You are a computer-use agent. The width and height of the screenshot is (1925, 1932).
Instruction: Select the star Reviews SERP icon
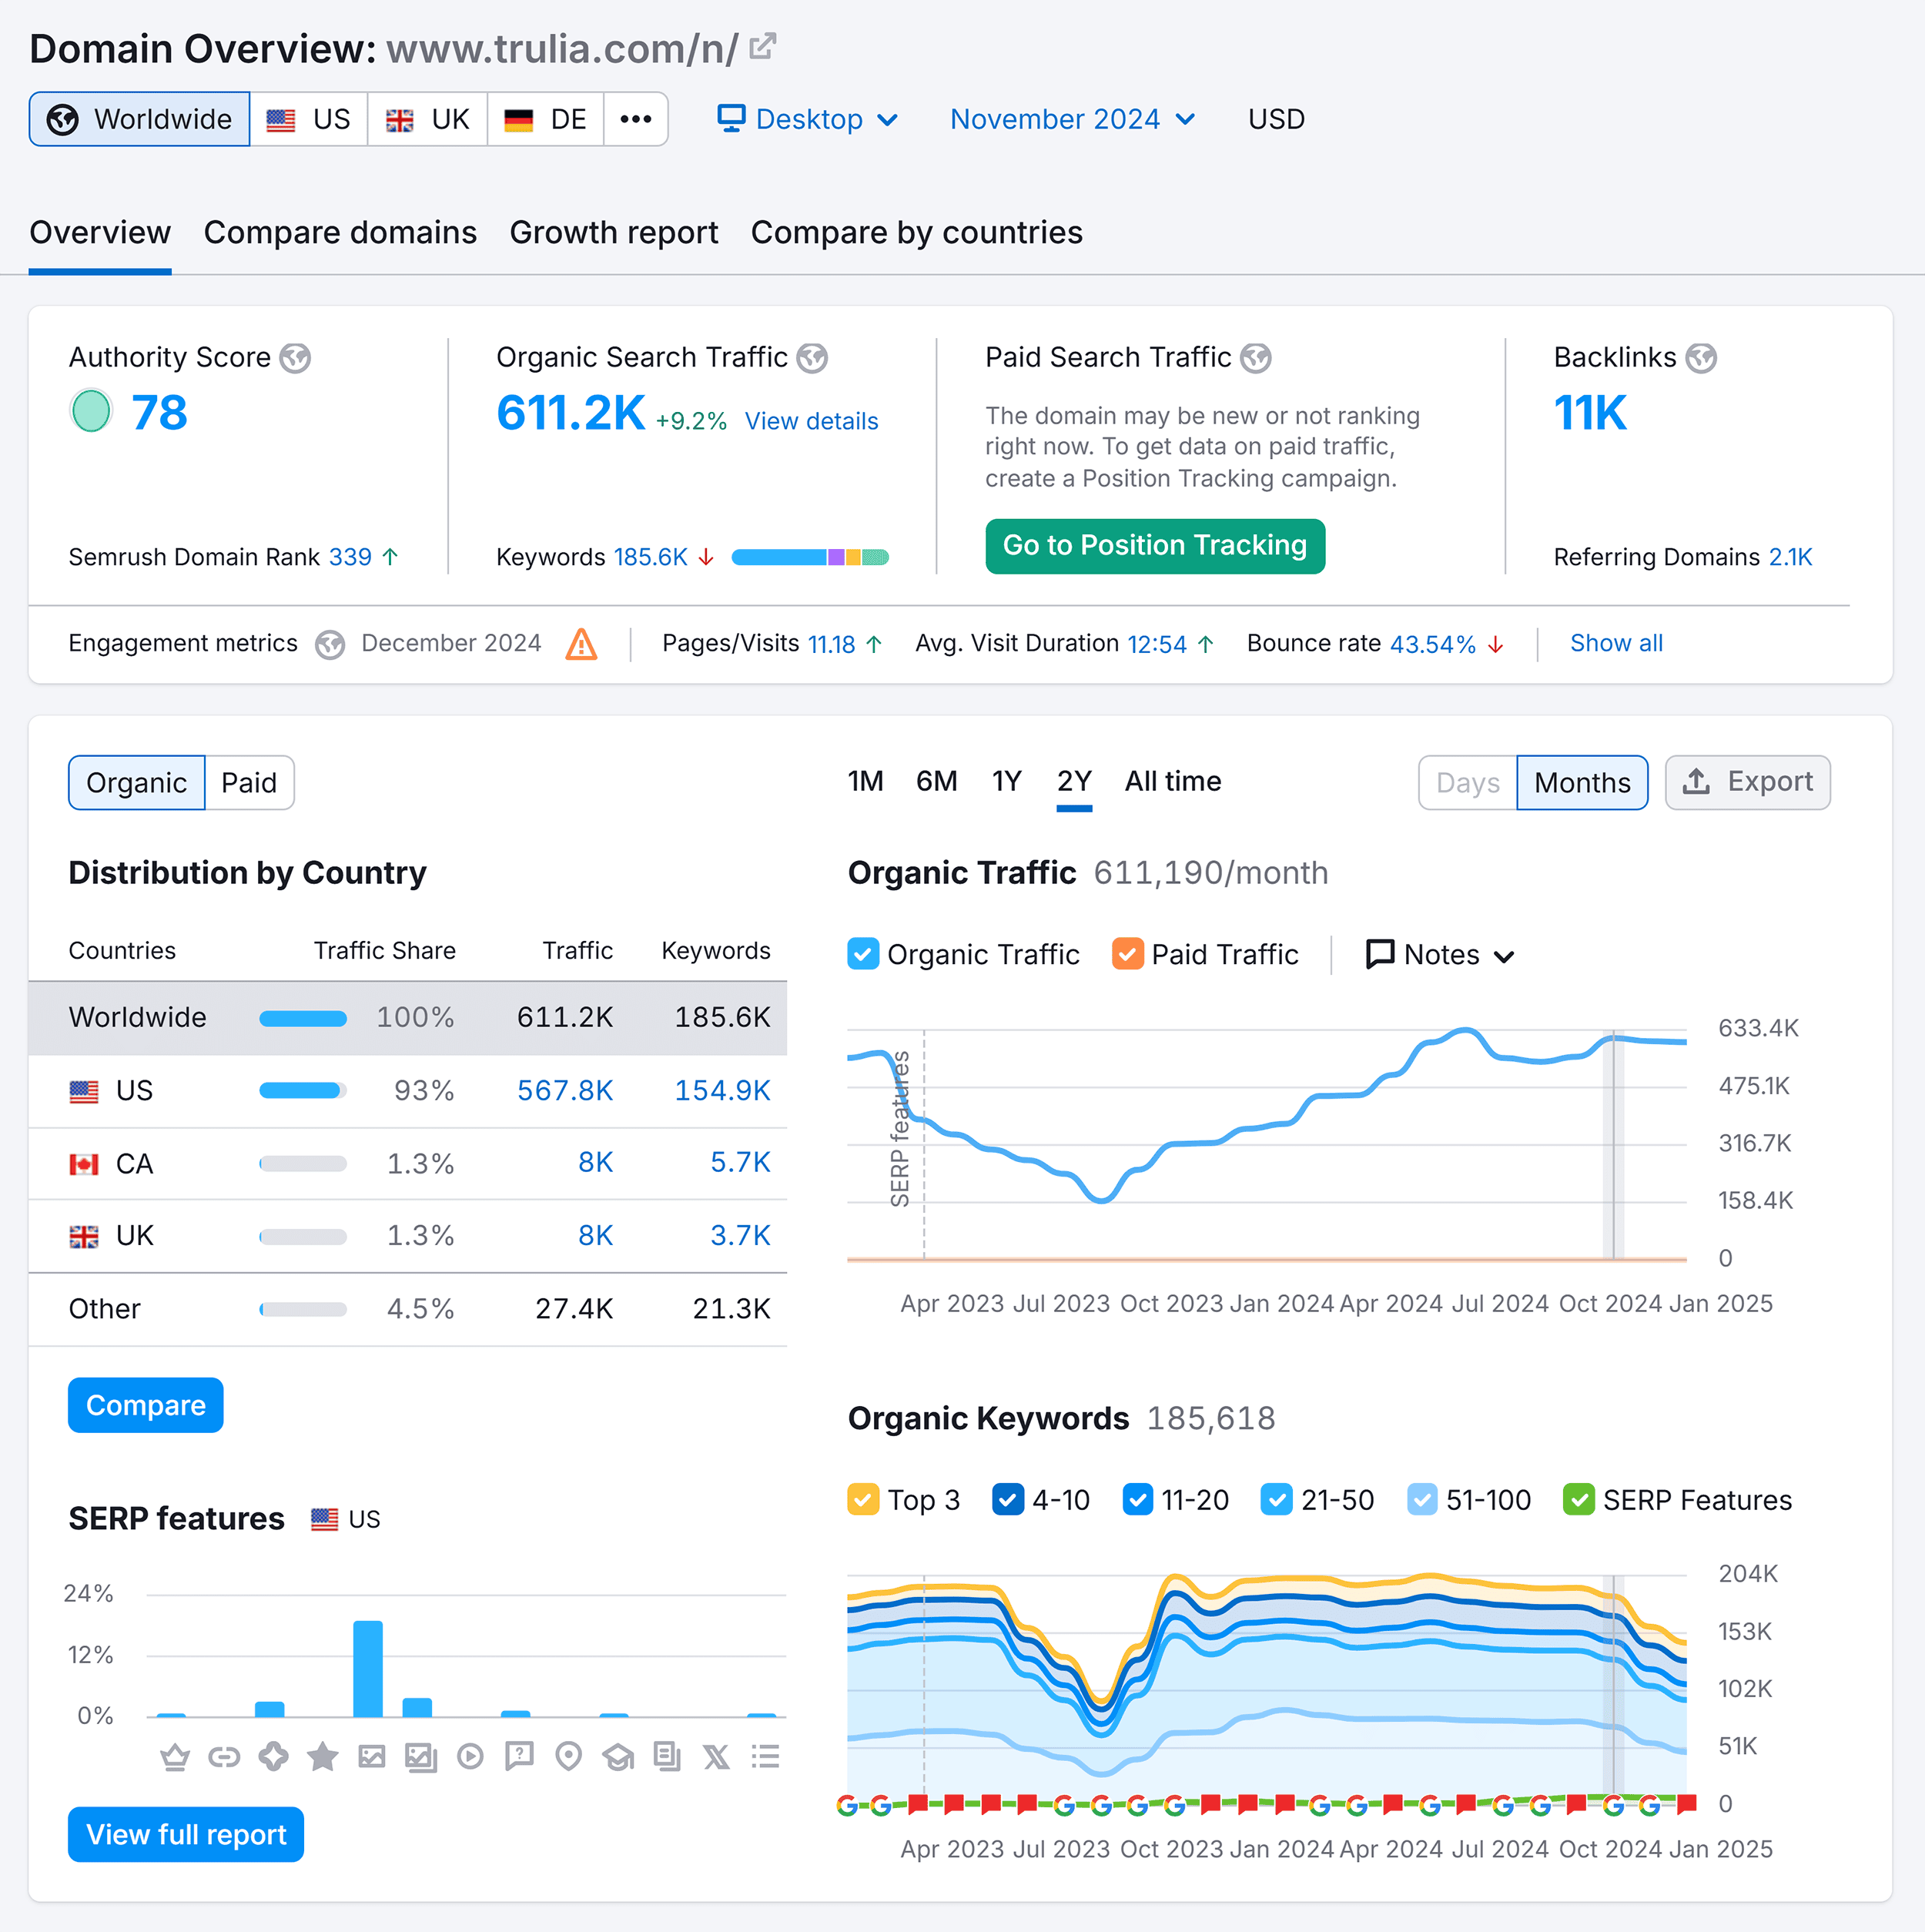coord(322,1756)
